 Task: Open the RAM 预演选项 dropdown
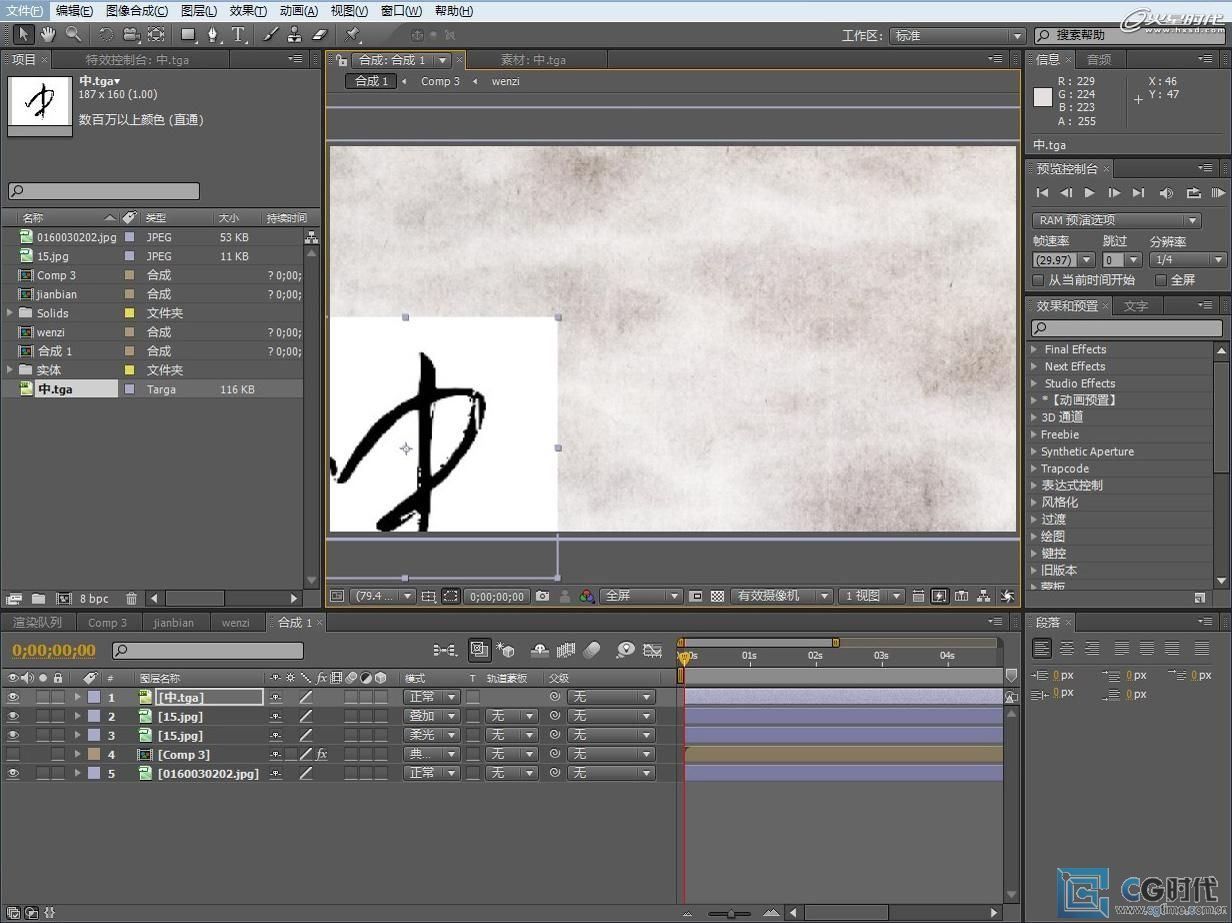click(x=1116, y=220)
